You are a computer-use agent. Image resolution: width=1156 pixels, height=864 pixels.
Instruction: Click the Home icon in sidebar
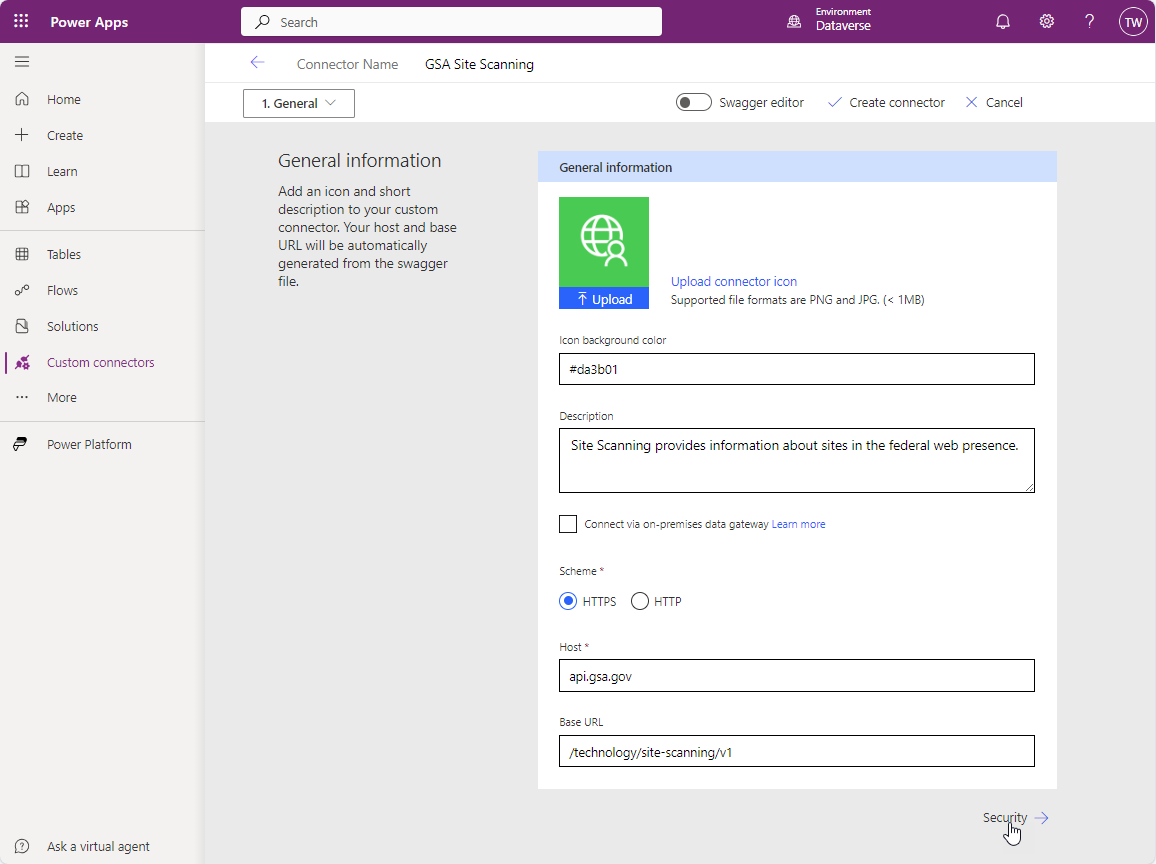tap(22, 99)
